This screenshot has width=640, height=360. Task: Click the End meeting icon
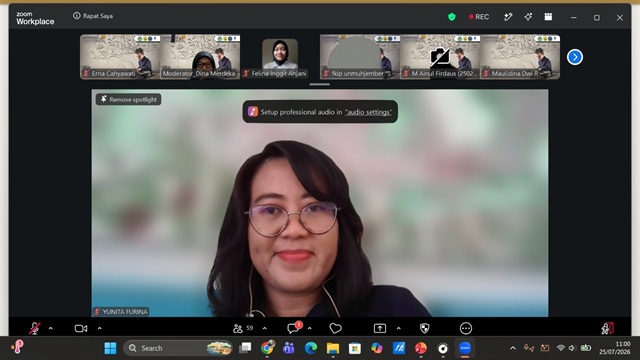[607, 328]
